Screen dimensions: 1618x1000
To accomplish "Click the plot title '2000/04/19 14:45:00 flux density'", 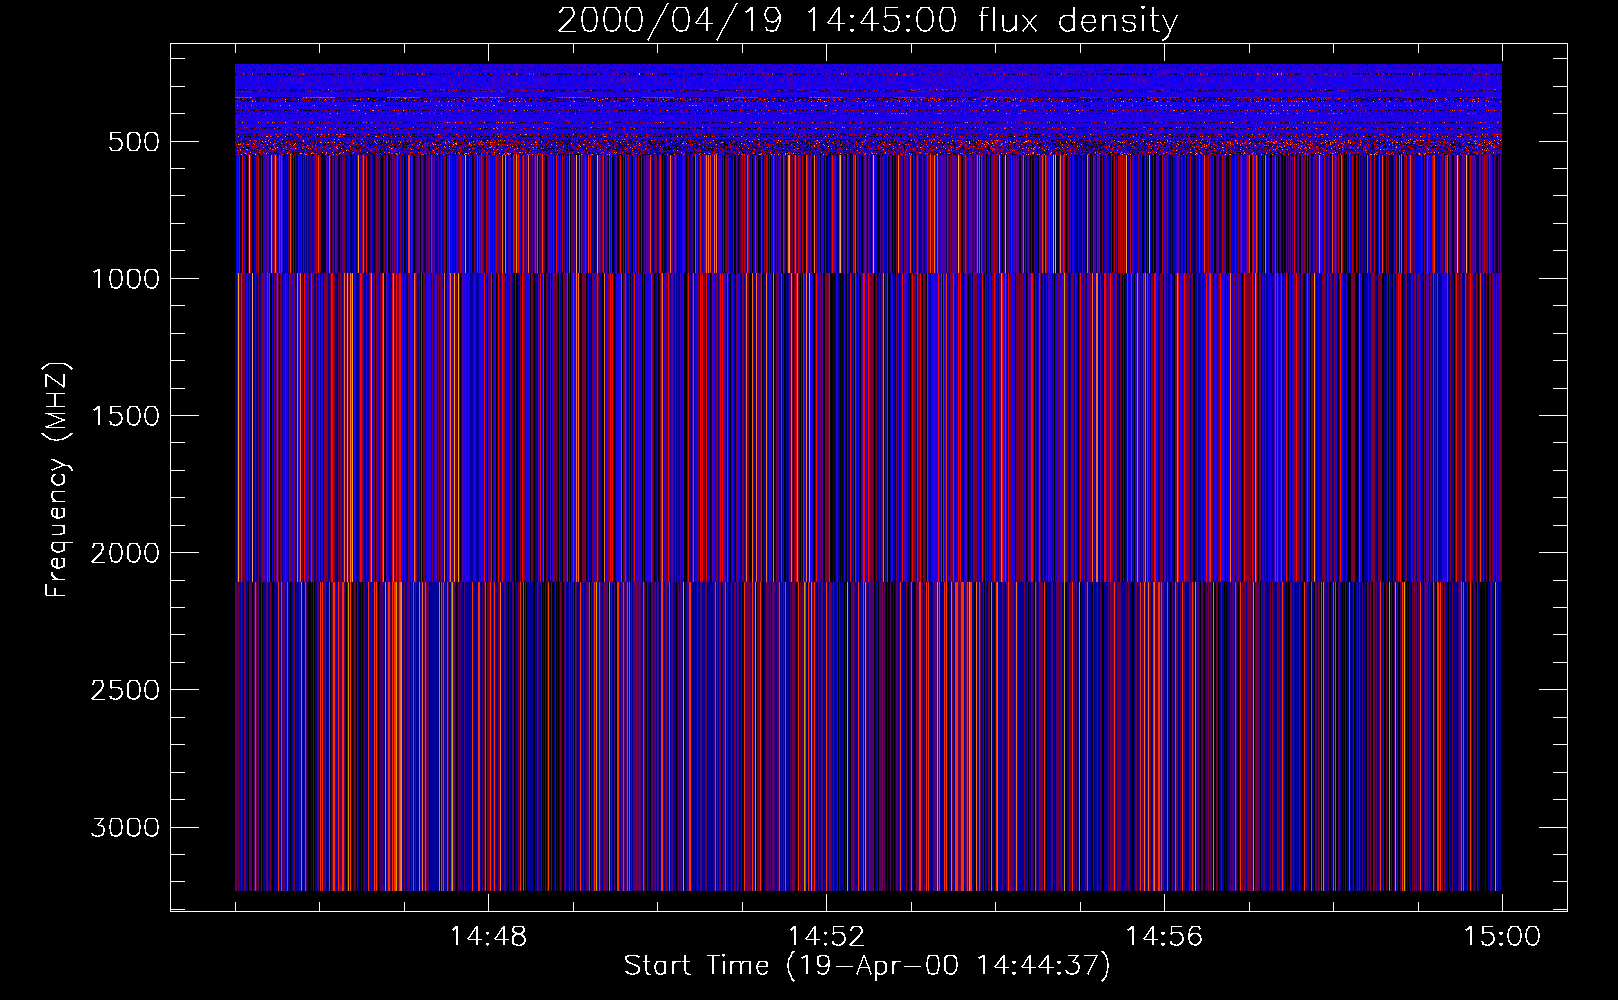I will click(867, 21).
